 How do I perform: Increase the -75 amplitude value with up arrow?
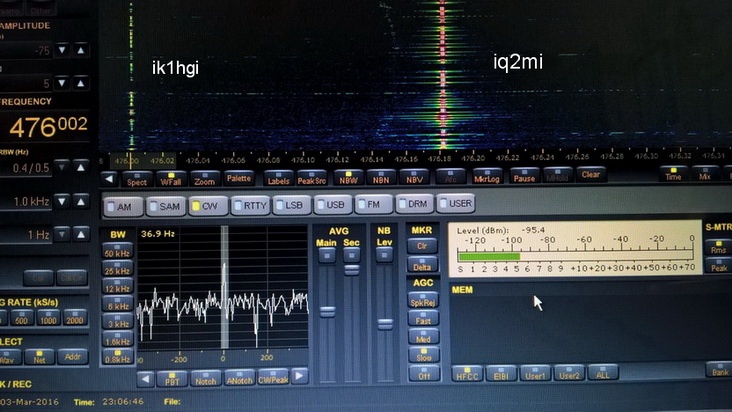click(x=81, y=50)
